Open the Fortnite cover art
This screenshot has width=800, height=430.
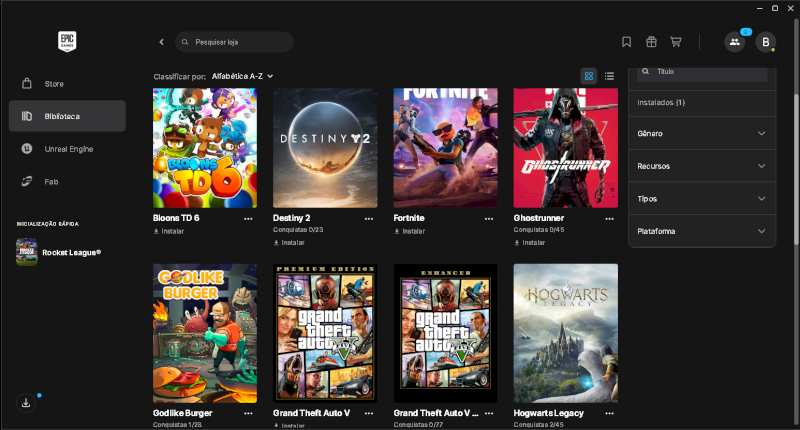coord(445,148)
